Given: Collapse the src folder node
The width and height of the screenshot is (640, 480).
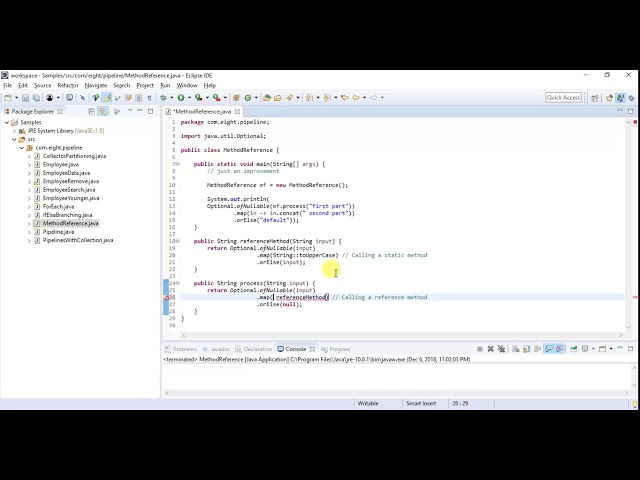Looking at the screenshot, I should pos(14,139).
